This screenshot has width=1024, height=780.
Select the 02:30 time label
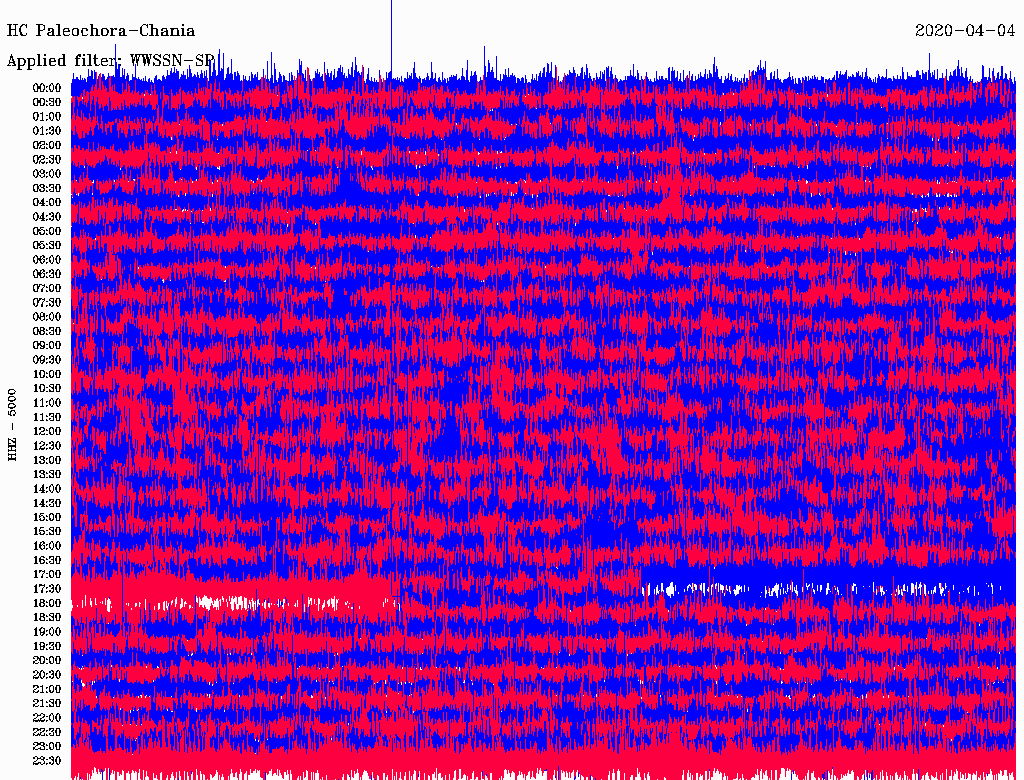(x=47, y=159)
